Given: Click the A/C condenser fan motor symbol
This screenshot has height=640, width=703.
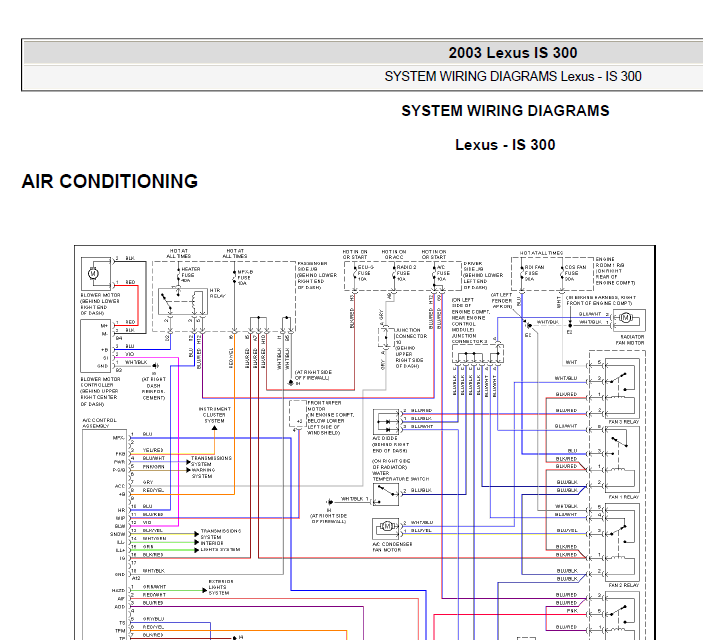Looking at the screenshot, I should click(386, 529).
